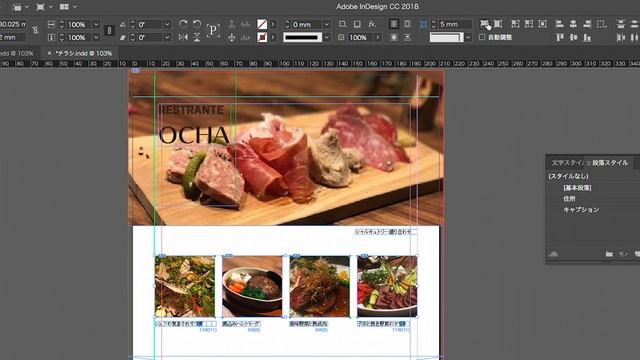Click the drop shadow icon
Screen dimensions: 640x360
tap(357, 24)
